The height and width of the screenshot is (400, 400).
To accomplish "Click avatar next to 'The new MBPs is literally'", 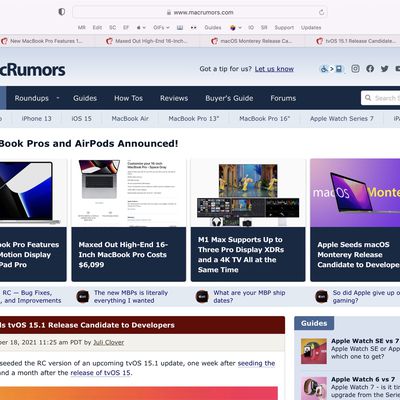I will click(x=83, y=296).
